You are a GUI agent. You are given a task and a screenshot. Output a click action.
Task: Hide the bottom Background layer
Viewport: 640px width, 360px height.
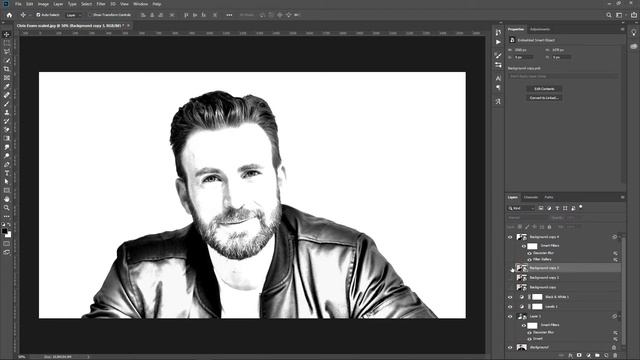[510, 347]
